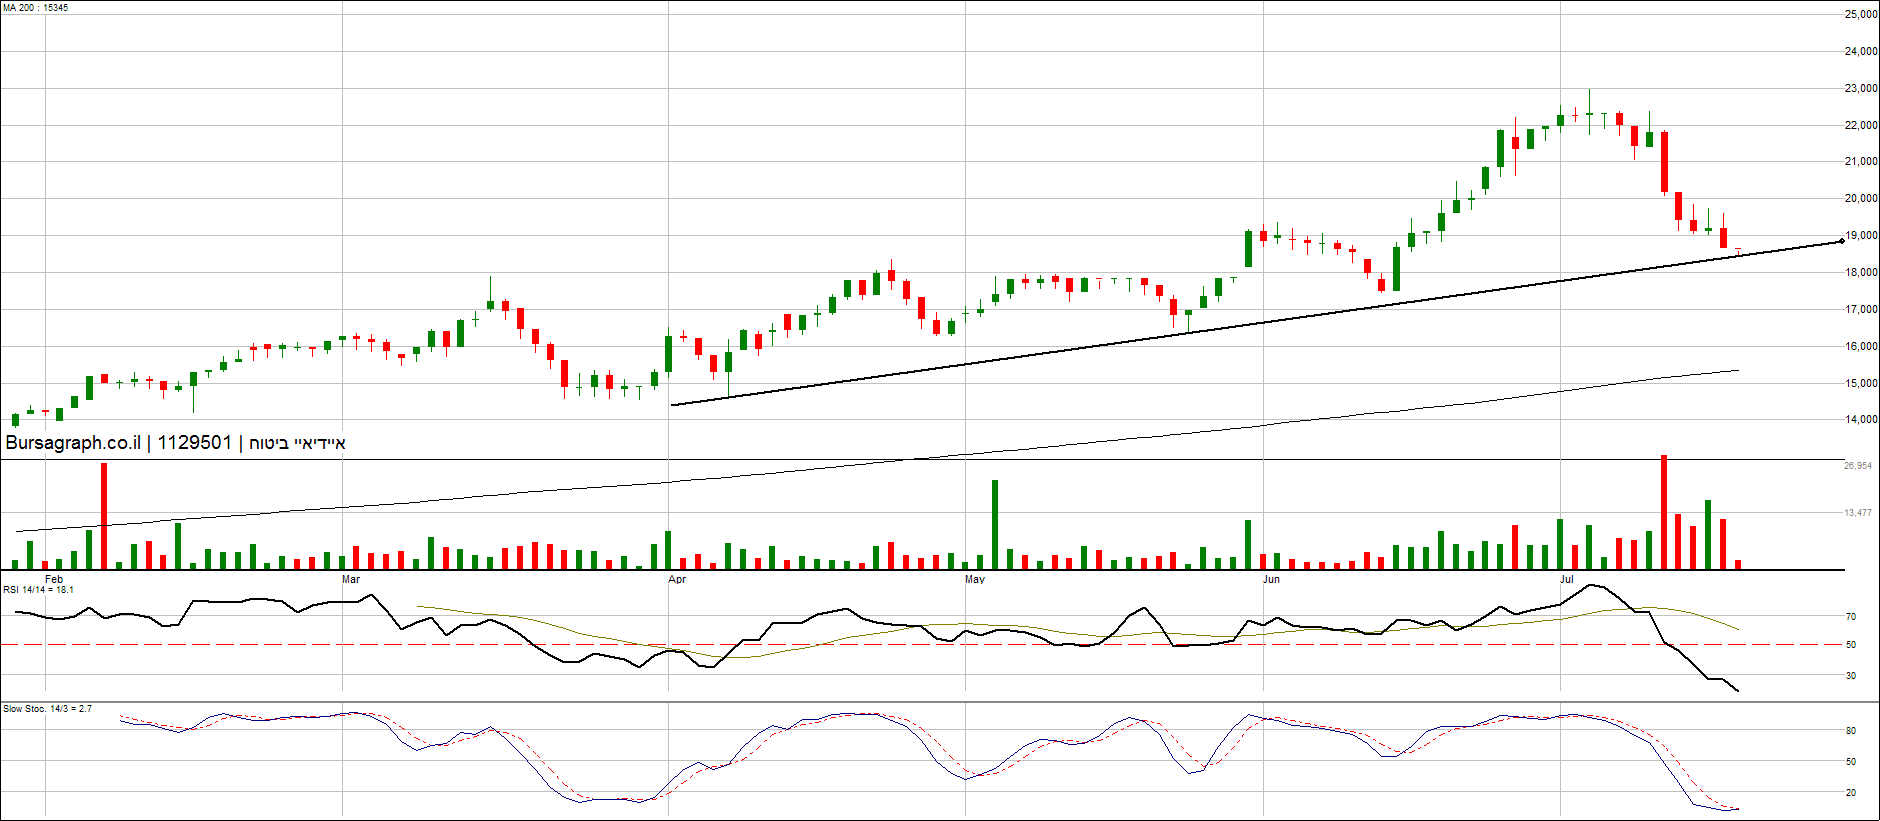Viewport: 1880px width, 821px height.
Task: Click the 19,000 price axis label
Action: [1861, 236]
